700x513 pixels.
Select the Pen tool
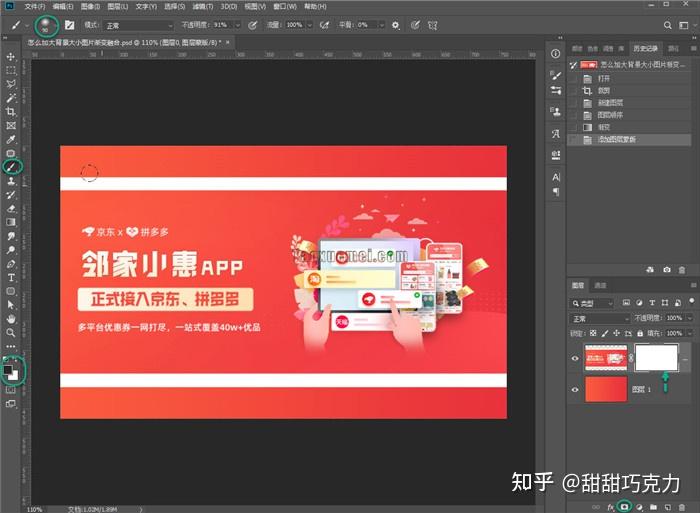click(x=11, y=264)
